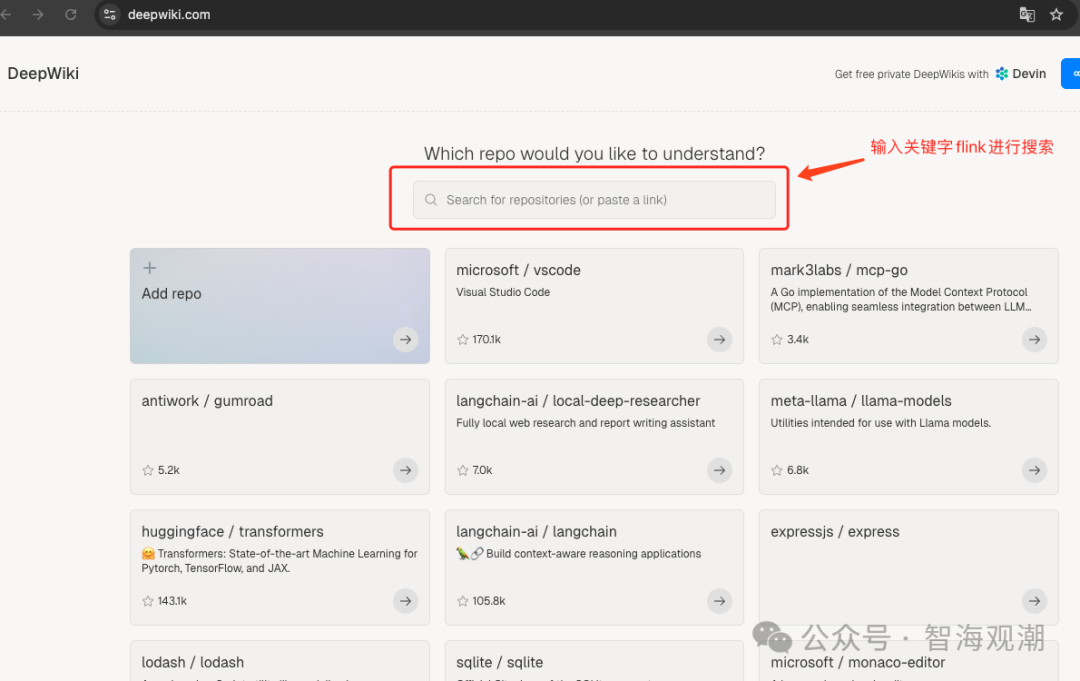This screenshot has width=1080, height=681.
Task: Click the magnifier icon in search box
Action: coord(431,200)
